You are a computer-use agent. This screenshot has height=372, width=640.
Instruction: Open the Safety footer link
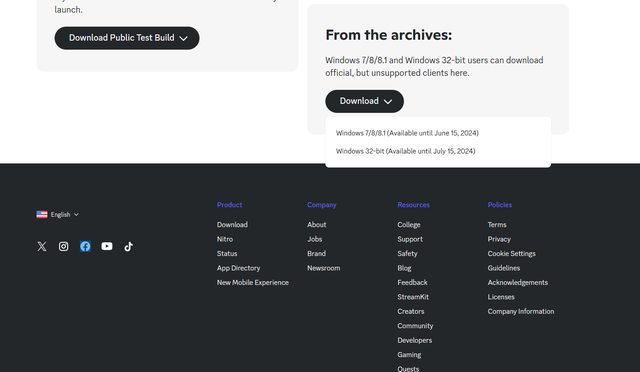tap(407, 254)
